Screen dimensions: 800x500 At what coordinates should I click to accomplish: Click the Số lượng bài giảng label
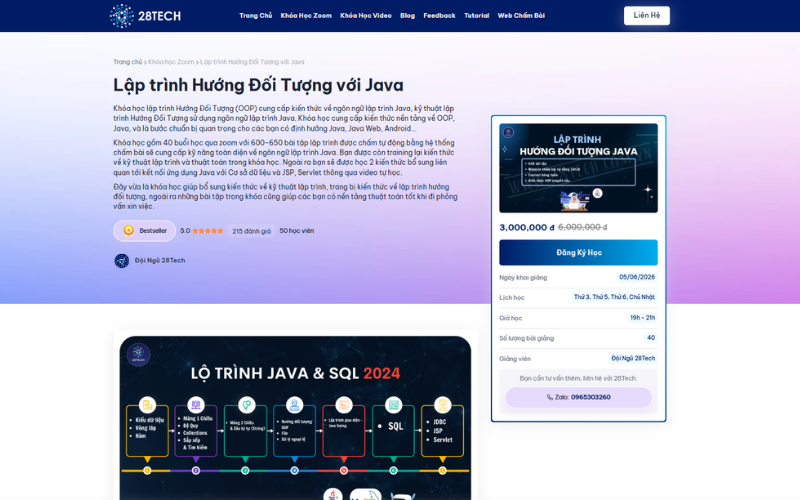point(527,338)
